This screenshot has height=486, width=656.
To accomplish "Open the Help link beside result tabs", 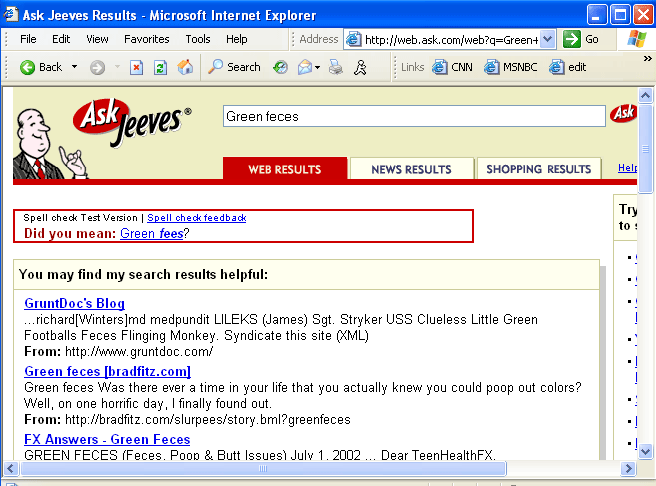I will [628, 168].
